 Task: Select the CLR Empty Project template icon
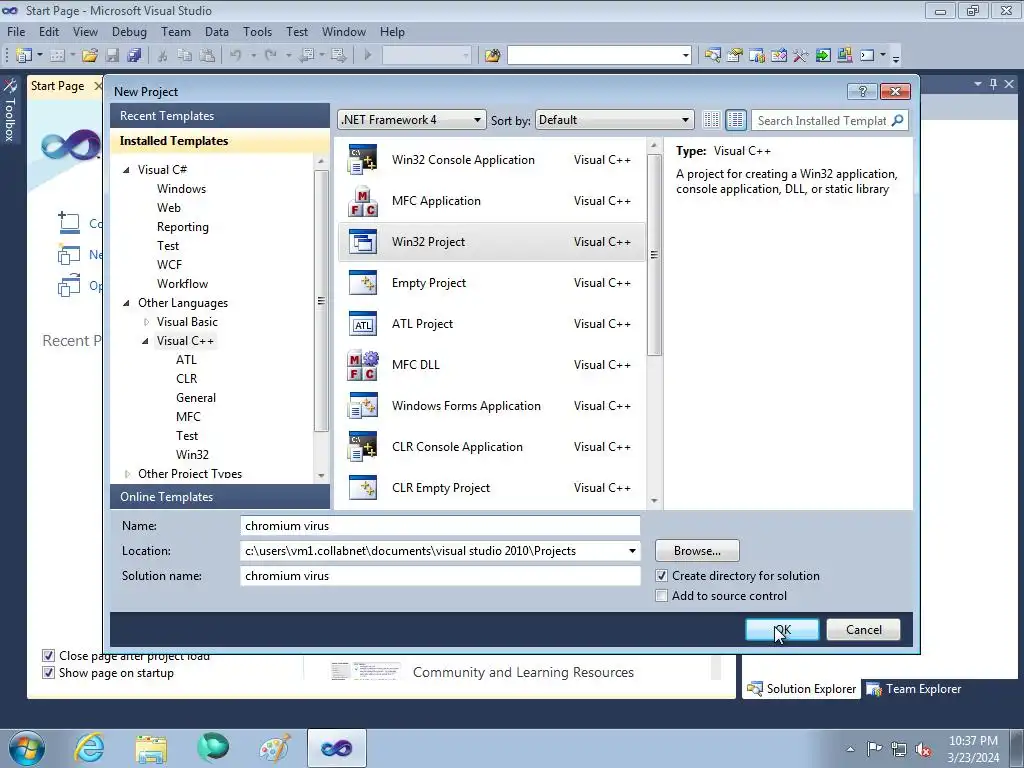point(362,488)
